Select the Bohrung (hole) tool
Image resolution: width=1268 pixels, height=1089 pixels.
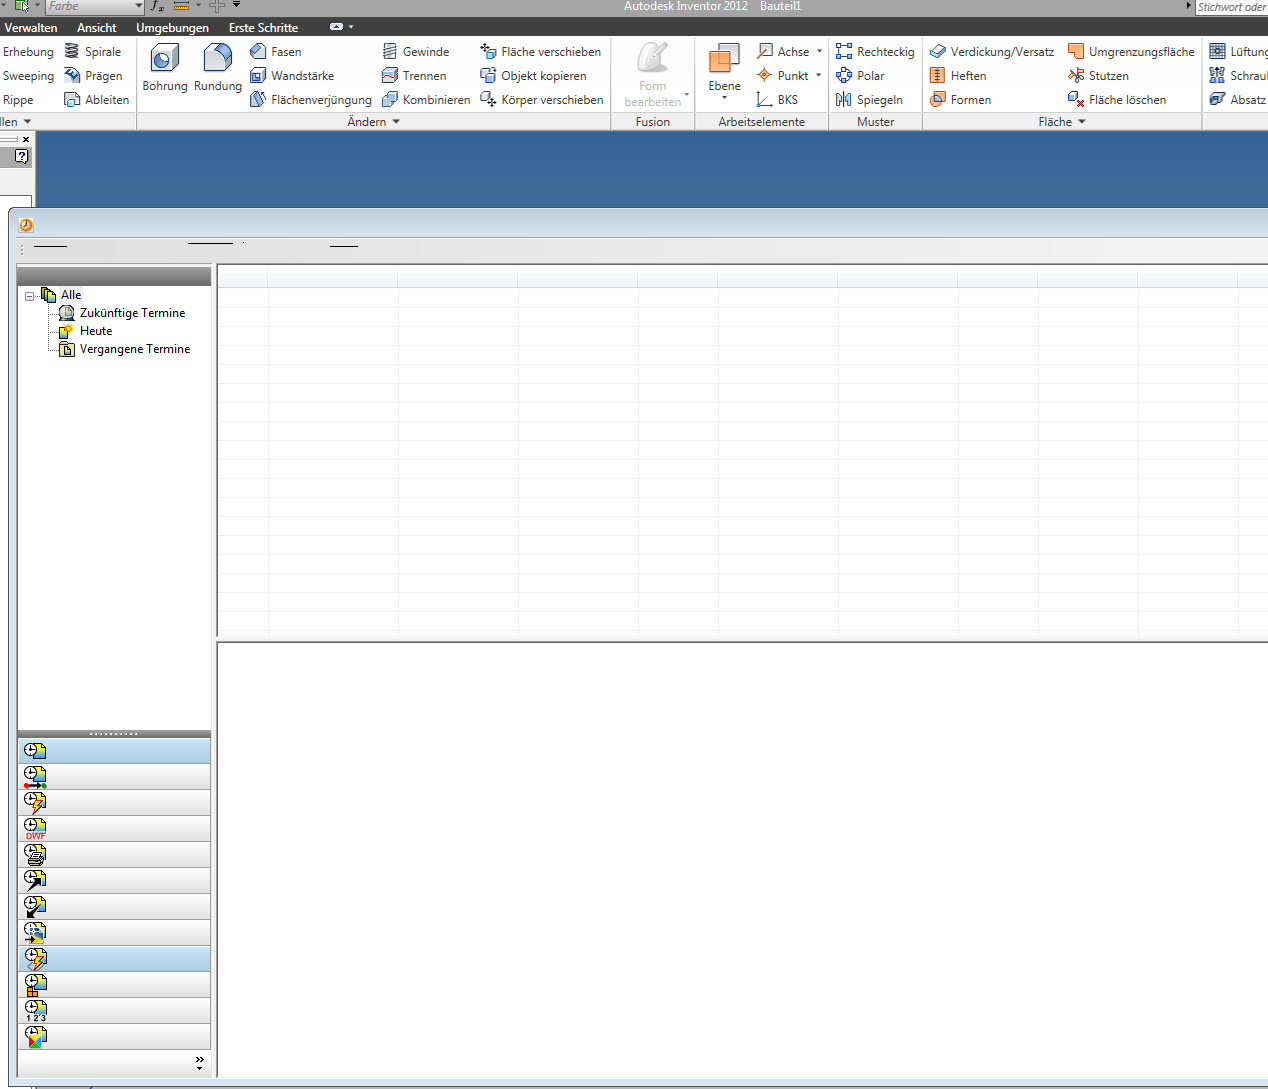[x=165, y=69]
